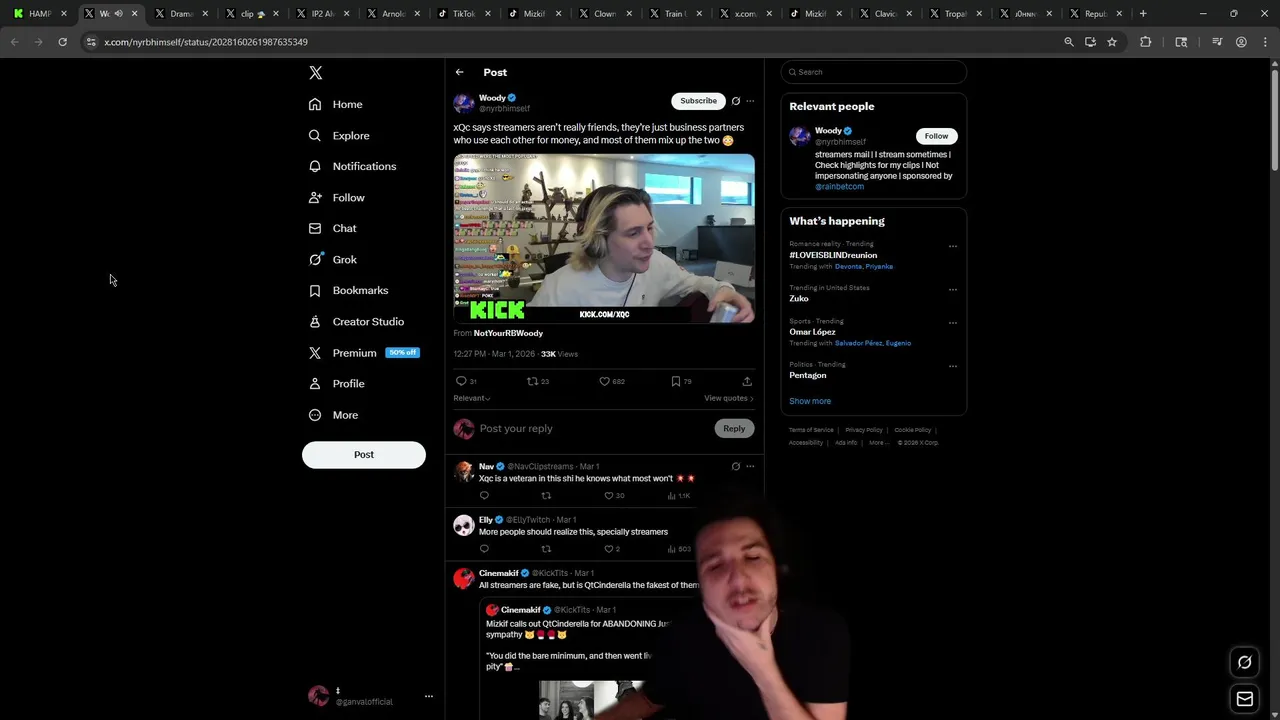Open the Explore page

339,135
